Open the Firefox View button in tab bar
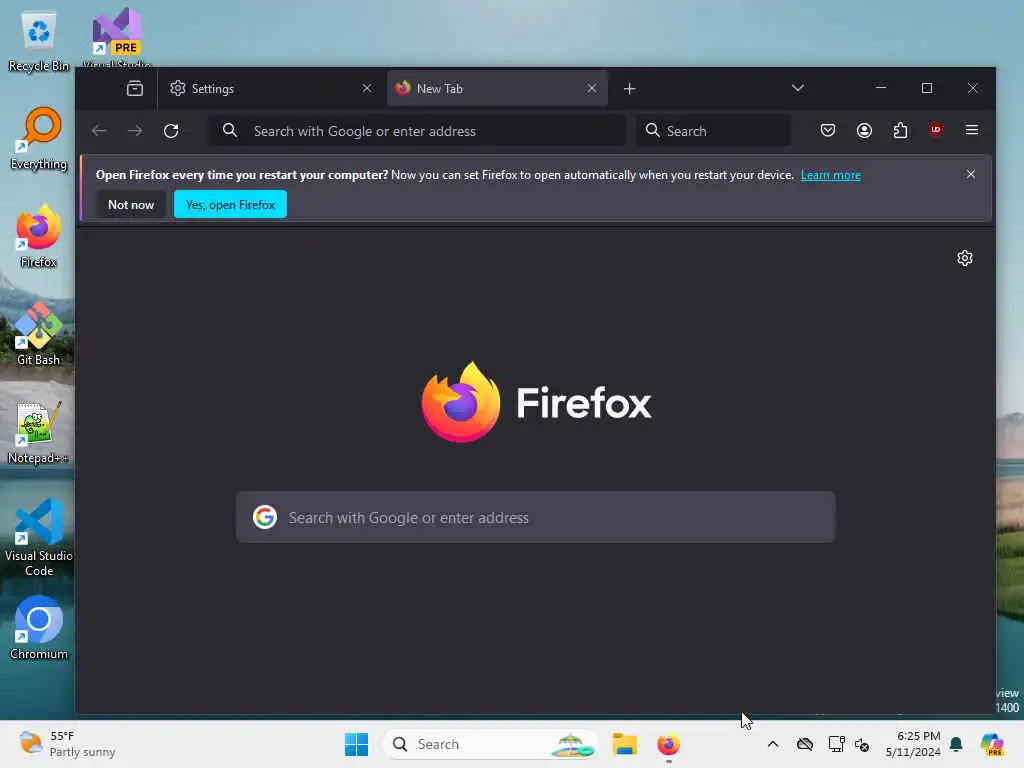1024x768 pixels. pyautogui.click(x=135, y=88)
